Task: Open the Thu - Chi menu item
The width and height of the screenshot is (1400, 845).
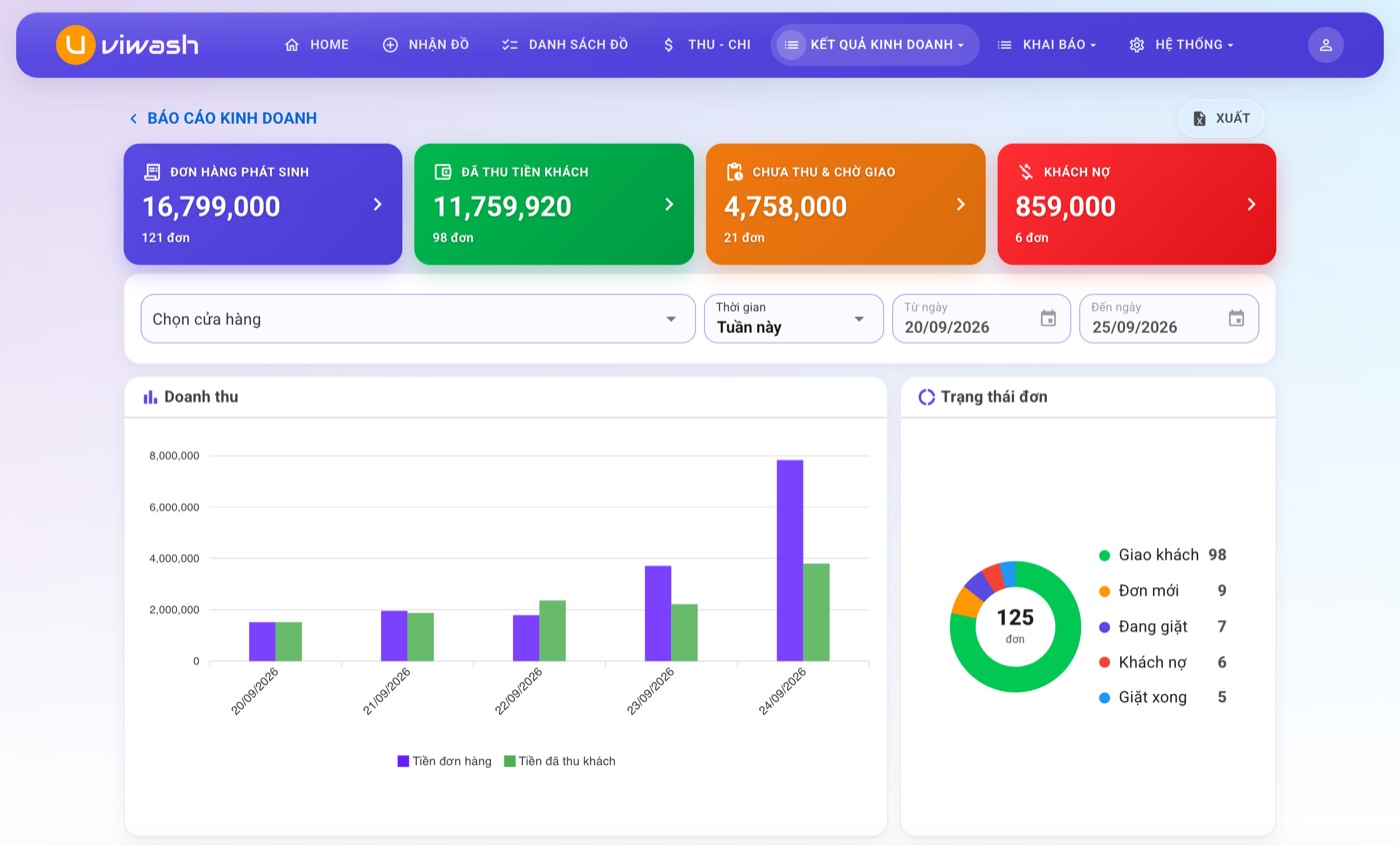Action: click(x=706, y=45)
